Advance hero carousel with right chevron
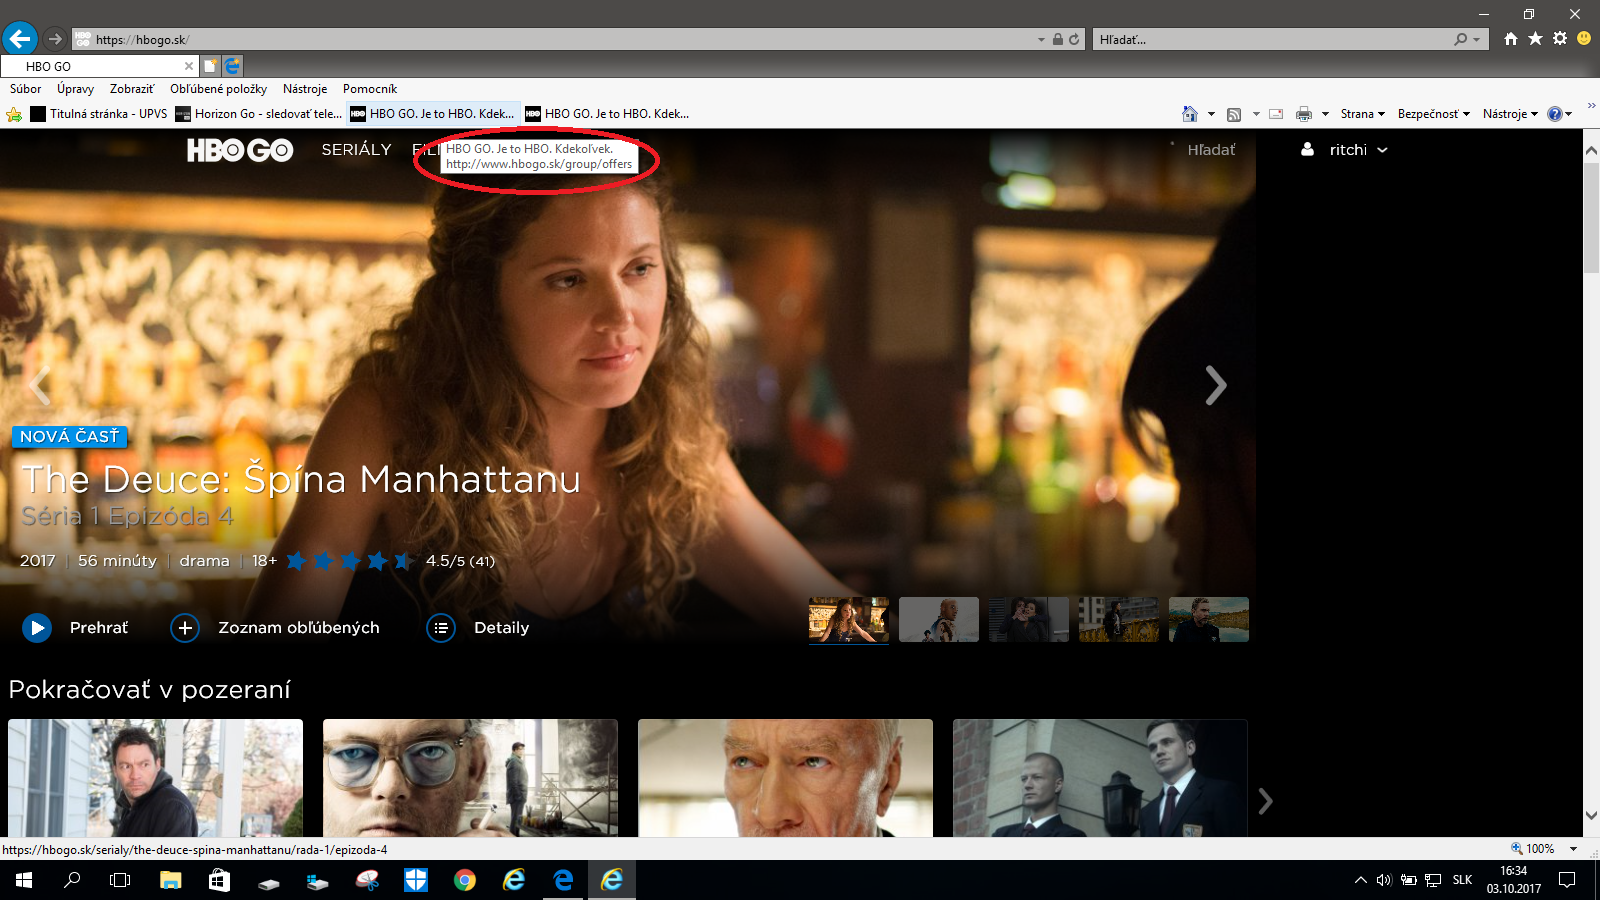 [1215, 385]
